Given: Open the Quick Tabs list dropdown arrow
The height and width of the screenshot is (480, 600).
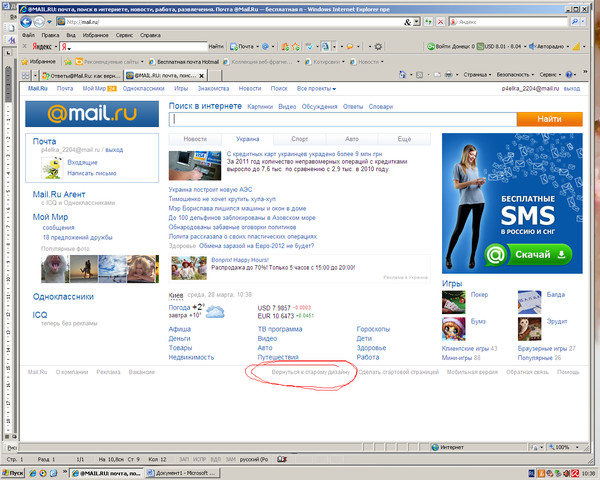Looking at the screenshot, I should pyautogui.click(x=35, y=75).
